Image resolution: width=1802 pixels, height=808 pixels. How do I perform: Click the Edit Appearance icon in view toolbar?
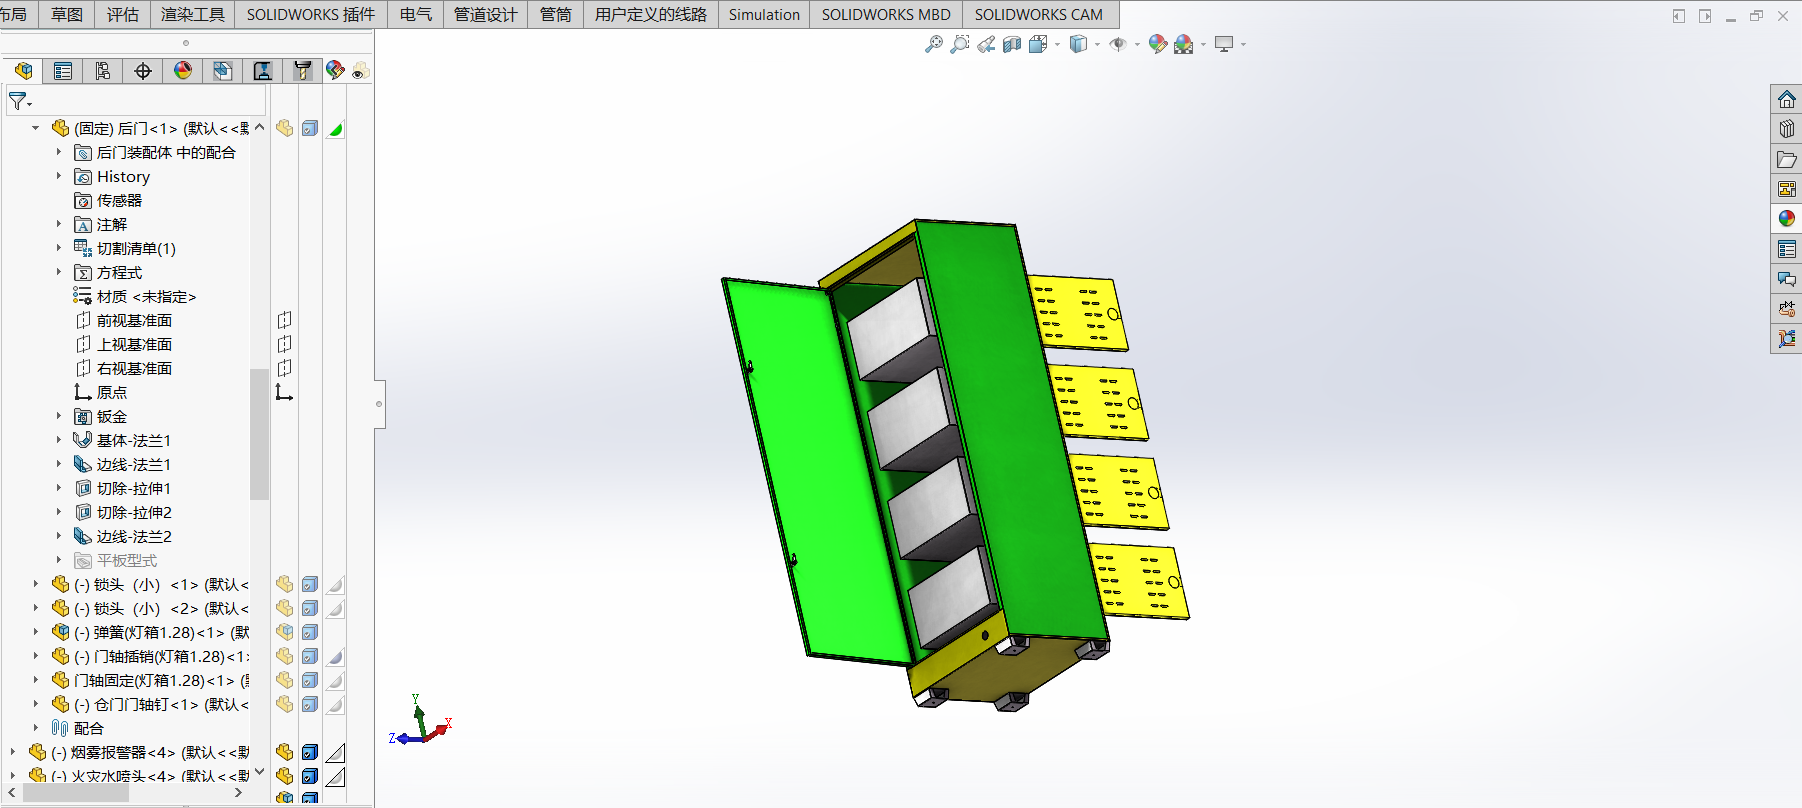coord(1158,44)
